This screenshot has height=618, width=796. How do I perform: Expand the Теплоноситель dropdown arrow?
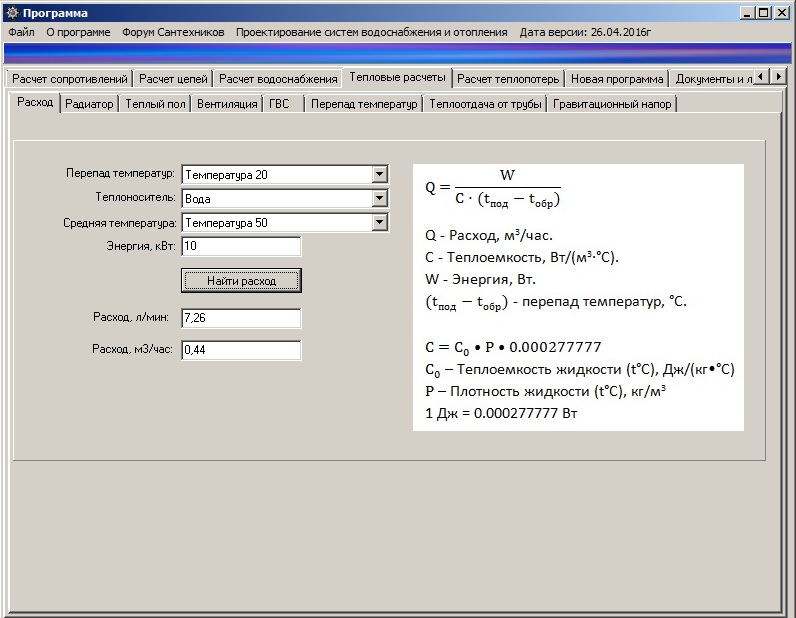tap(379, 198)
